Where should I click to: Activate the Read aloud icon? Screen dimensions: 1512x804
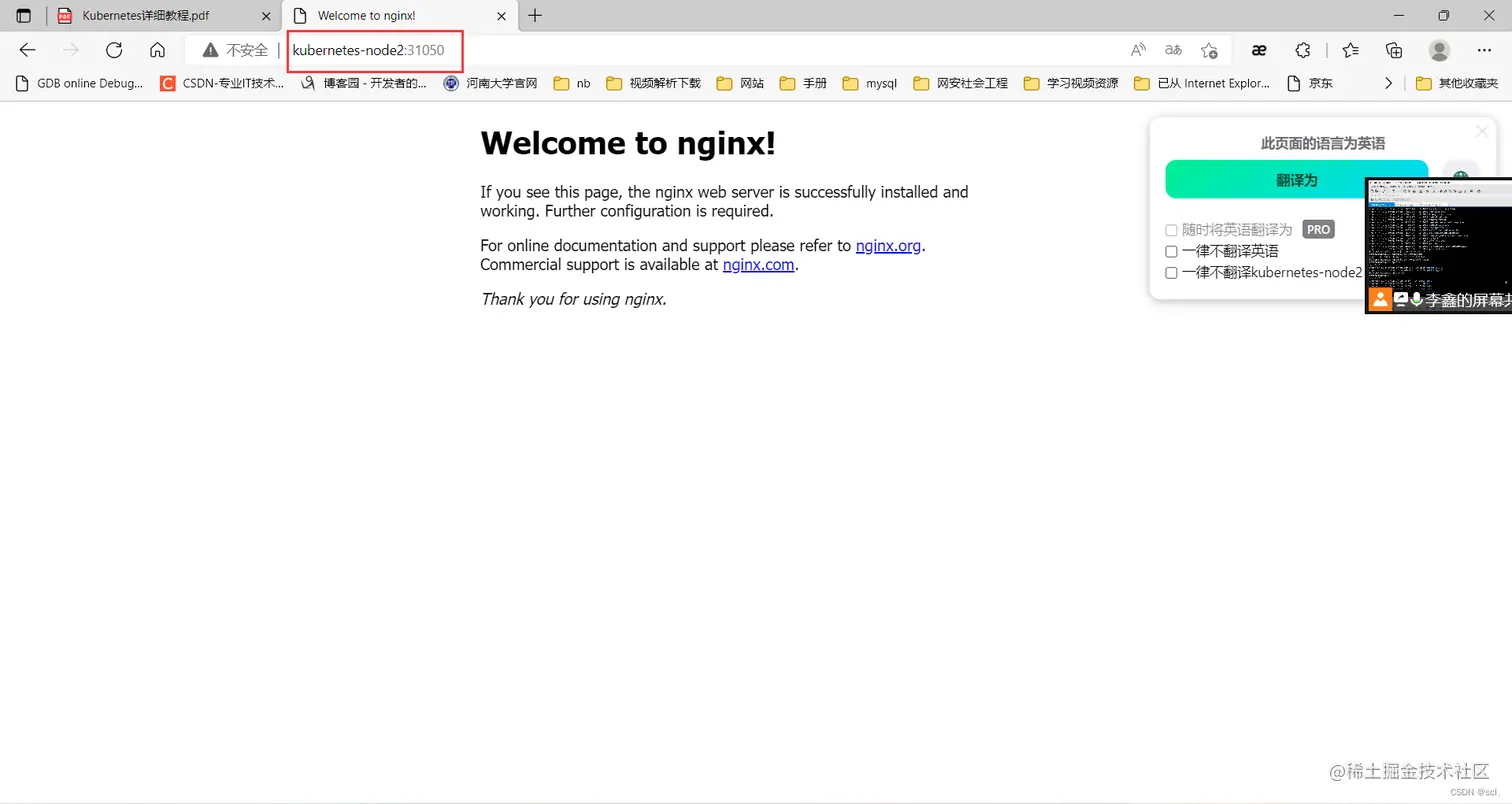(x=1138, y=50)
